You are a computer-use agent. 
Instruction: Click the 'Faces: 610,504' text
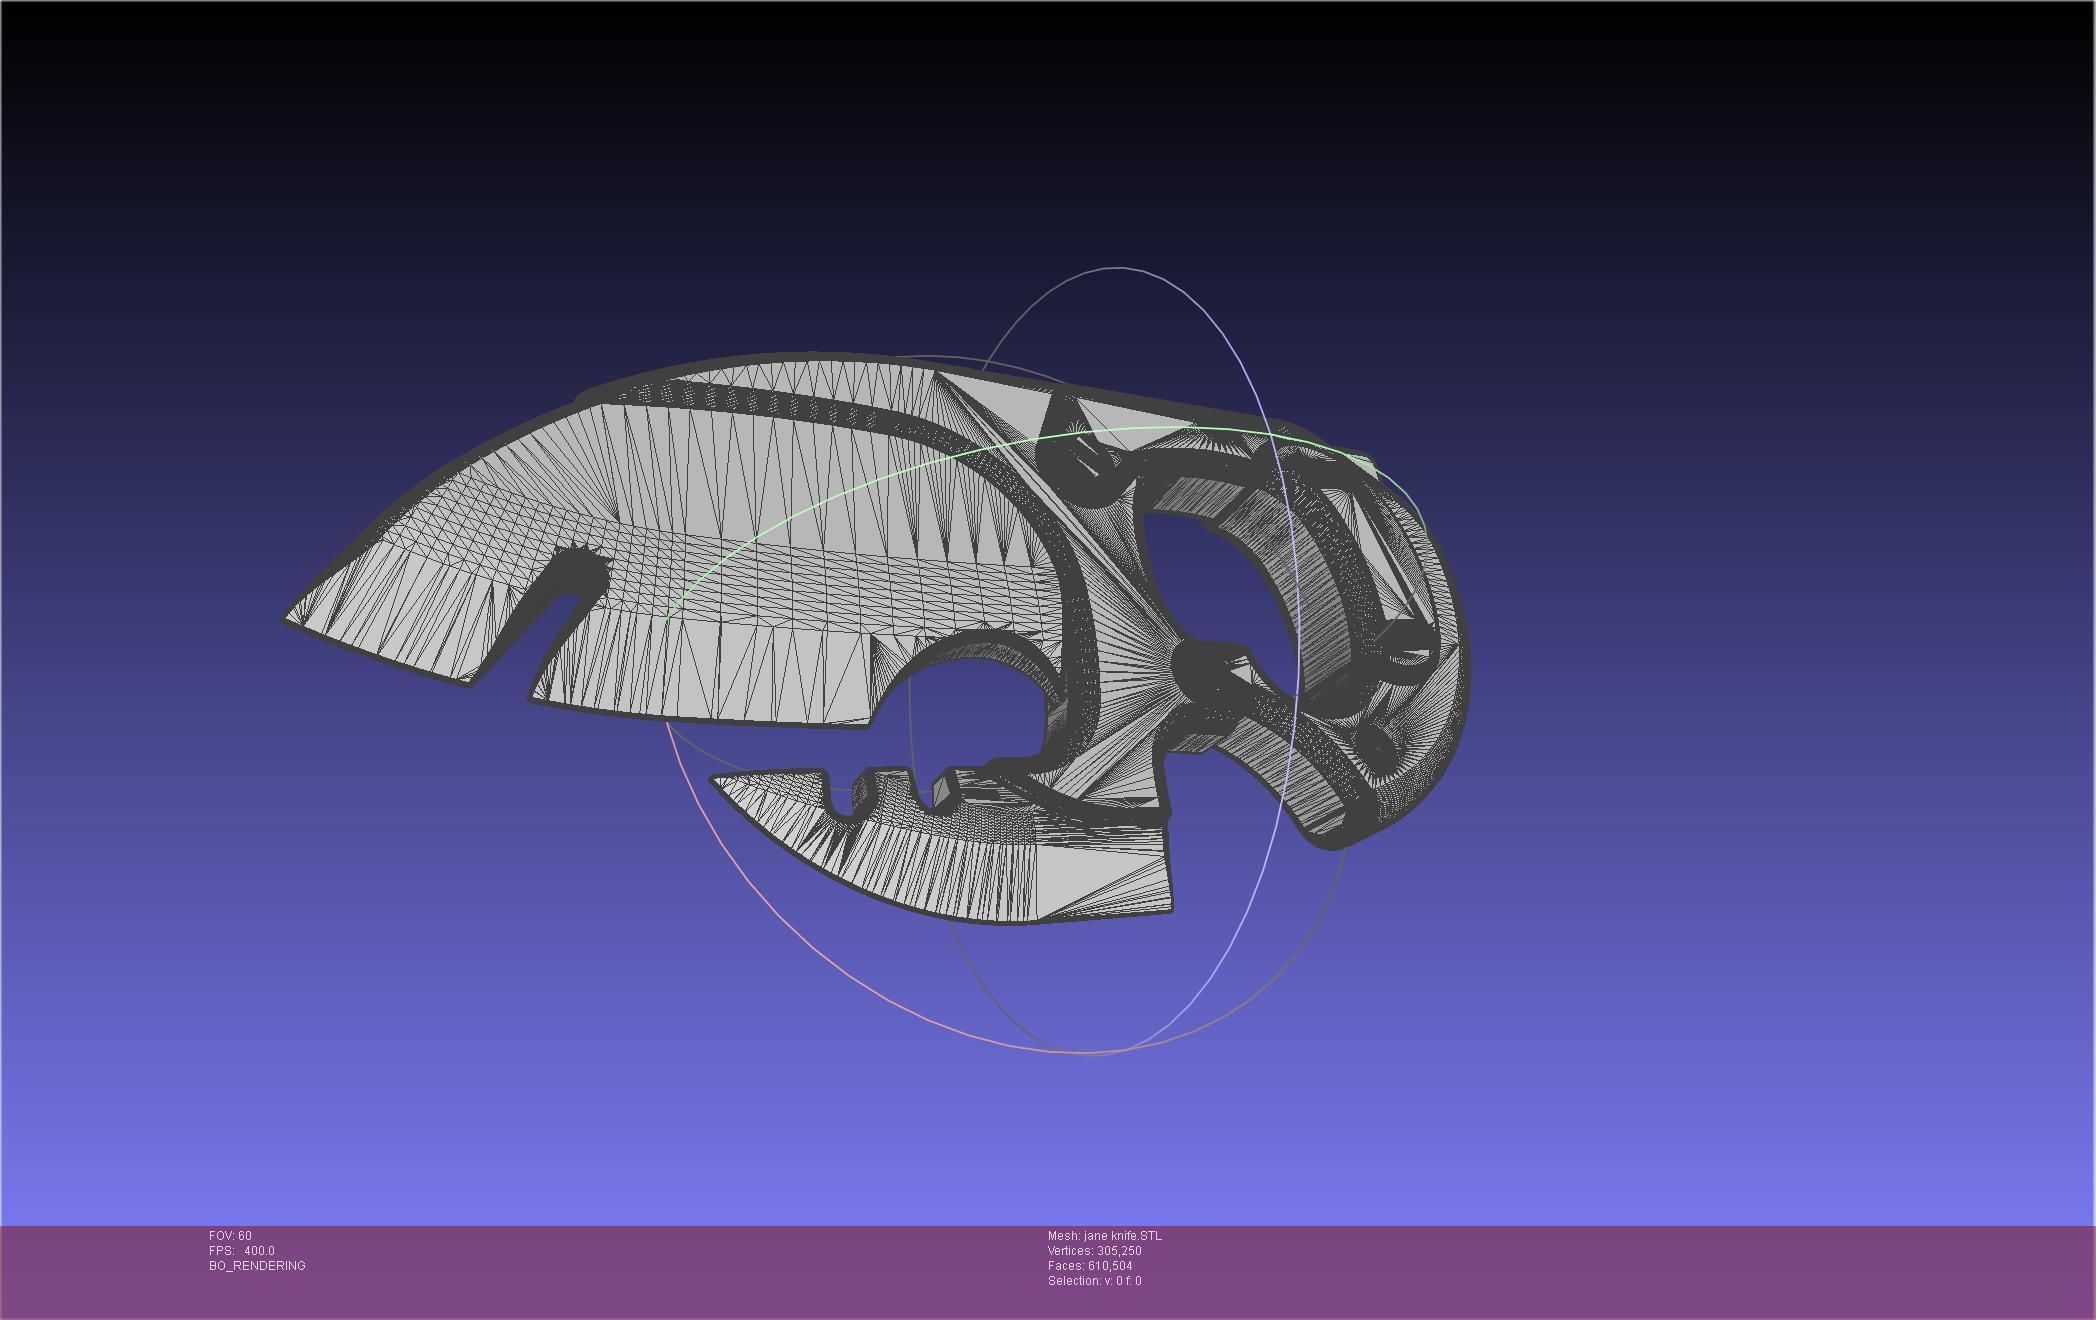pos(1089,1265)
